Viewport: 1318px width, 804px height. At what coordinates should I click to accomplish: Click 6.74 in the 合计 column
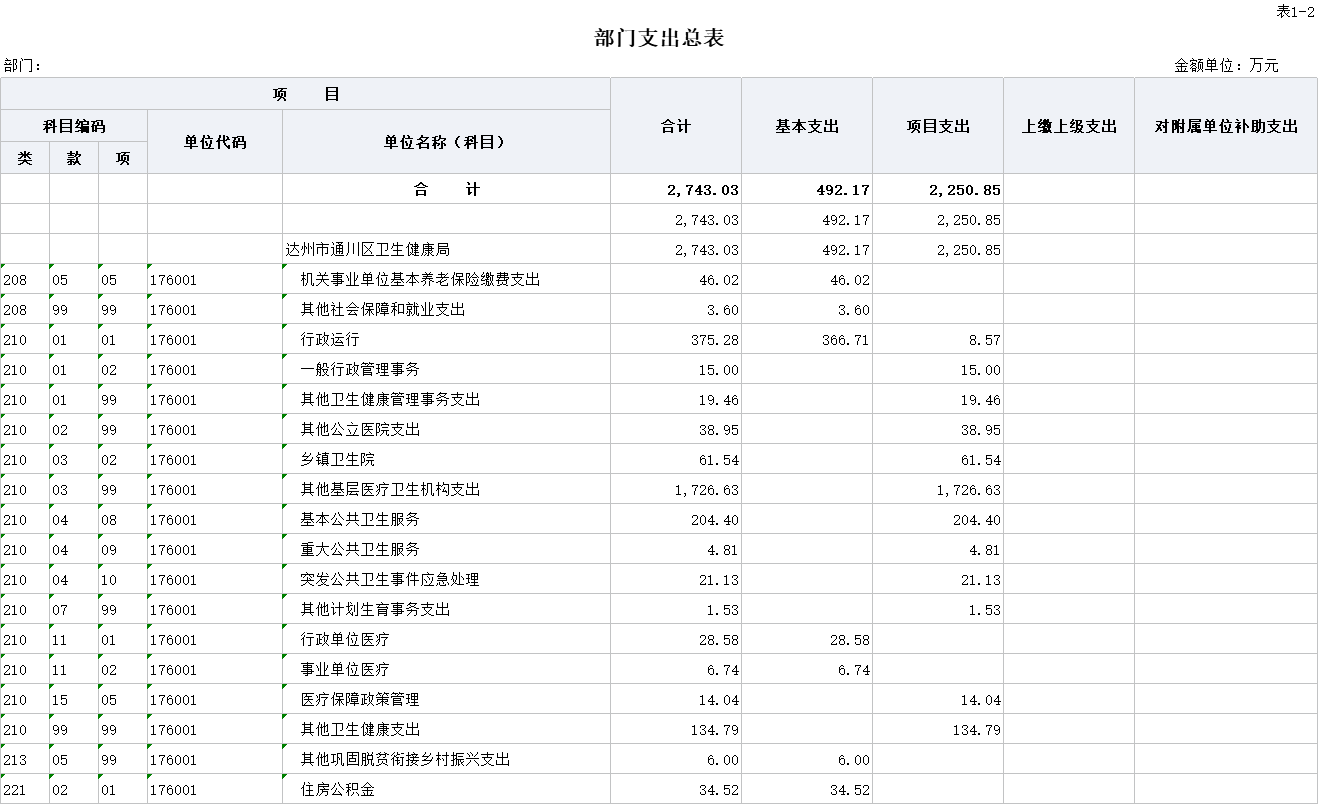pyautogui.click(x=723, y=670)
